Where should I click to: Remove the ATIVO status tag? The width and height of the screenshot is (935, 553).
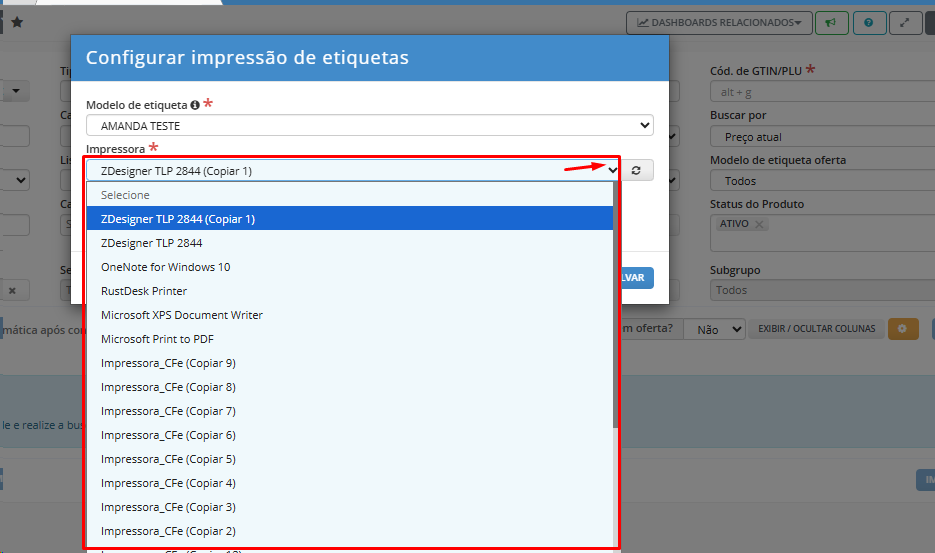coord(759,225)
